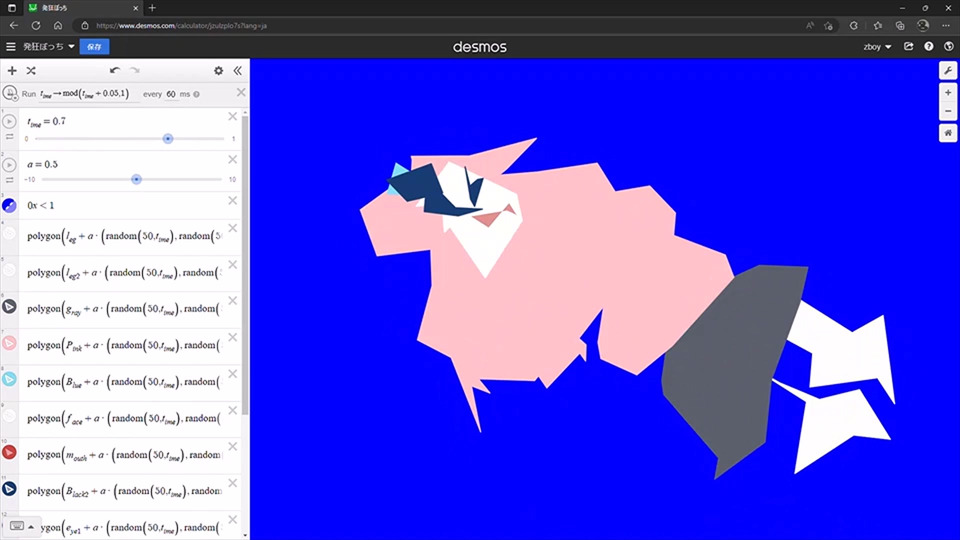Toggle visibility of l_eg2 polygon
Viewport: 960px width, 540px height.
pos(9,270)
